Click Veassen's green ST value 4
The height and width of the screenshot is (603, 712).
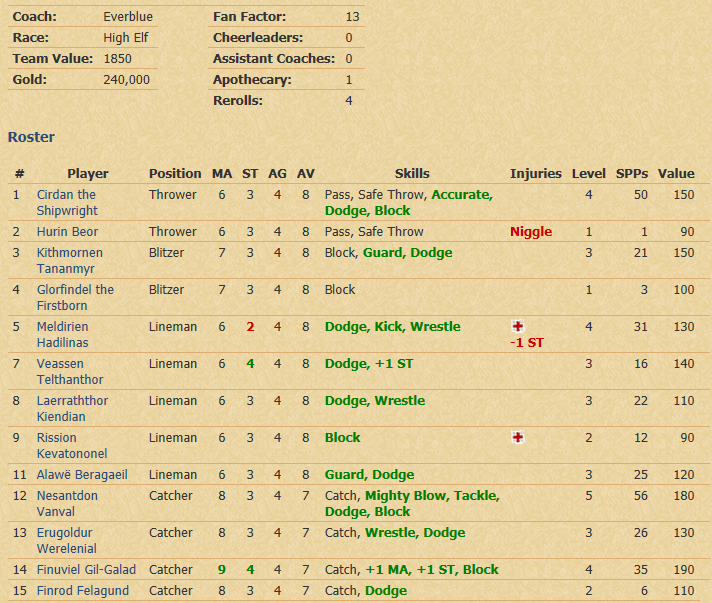(250, 364)
